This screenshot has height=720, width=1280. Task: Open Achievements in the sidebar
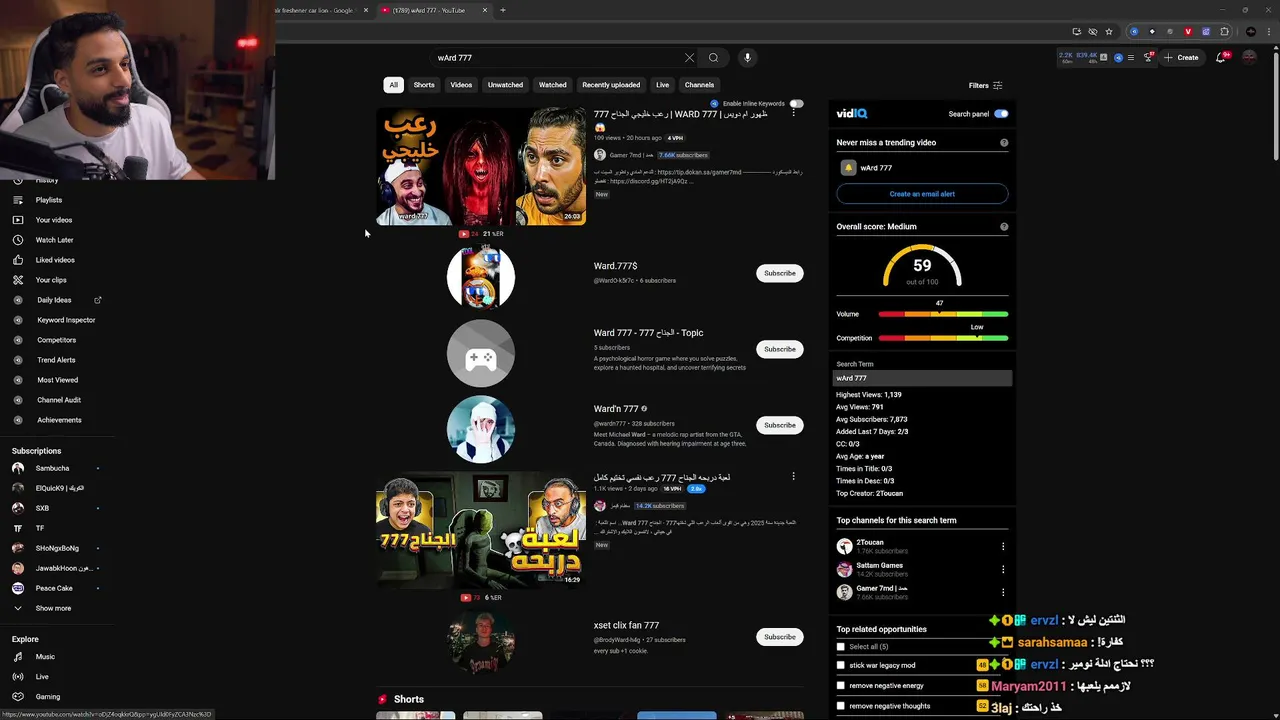click(x=57, y=420)
